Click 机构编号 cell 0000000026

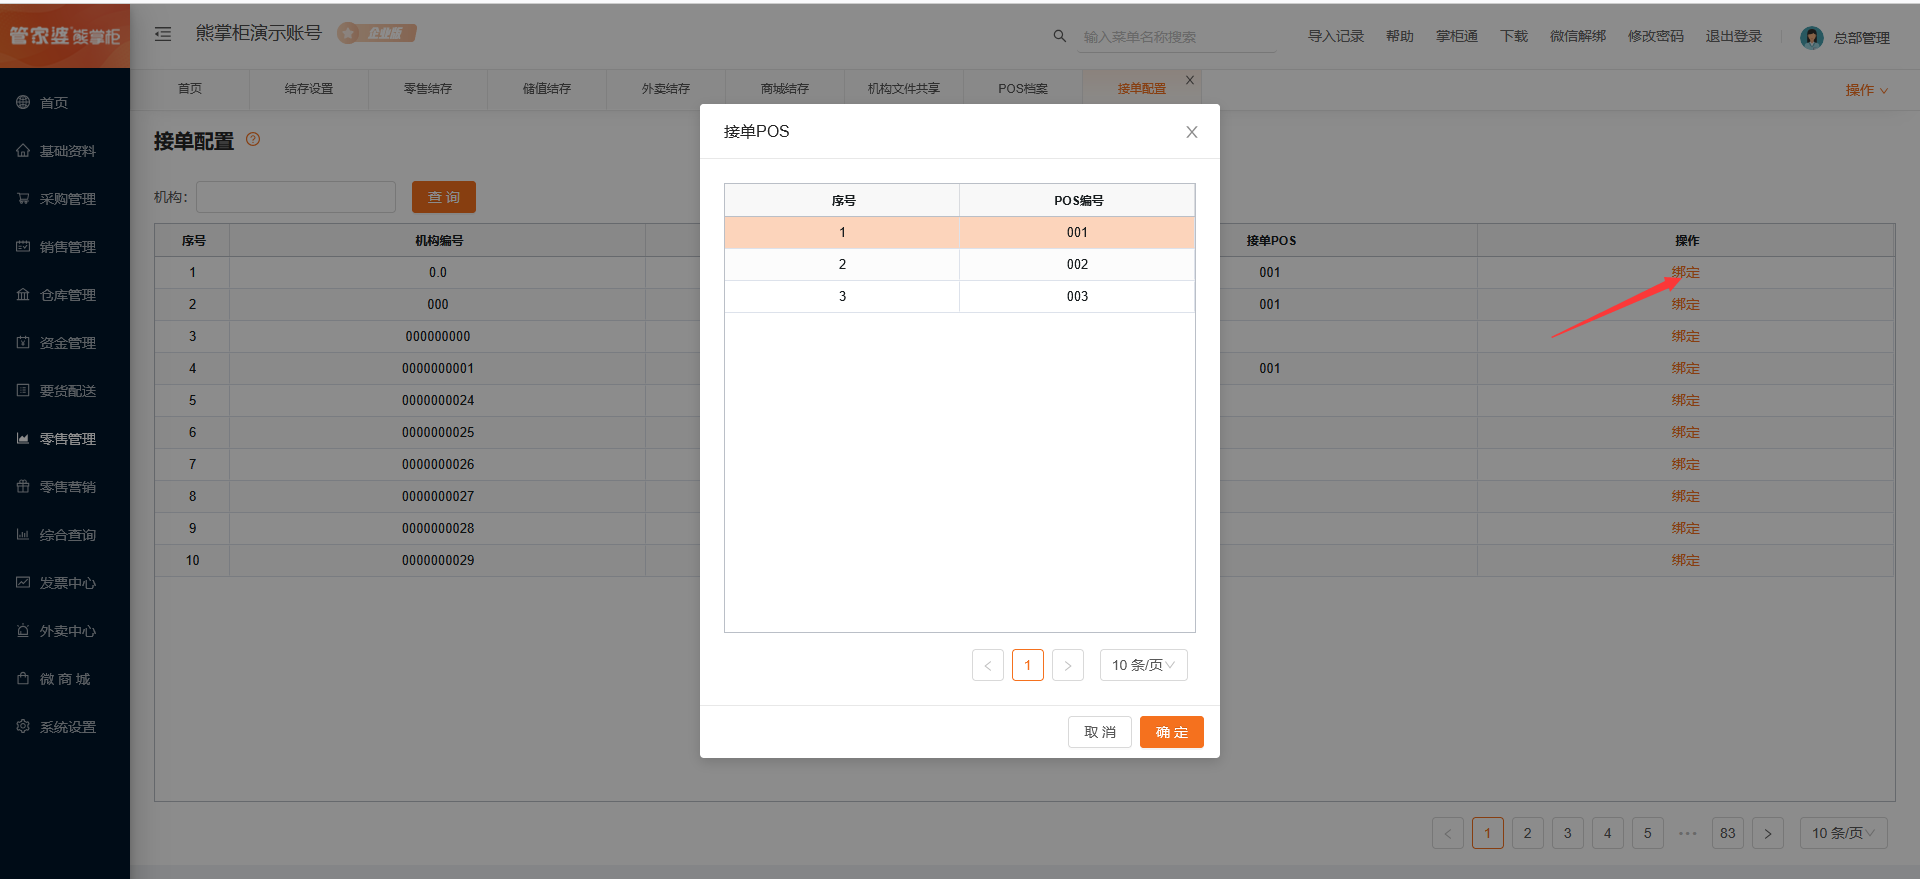438,464
